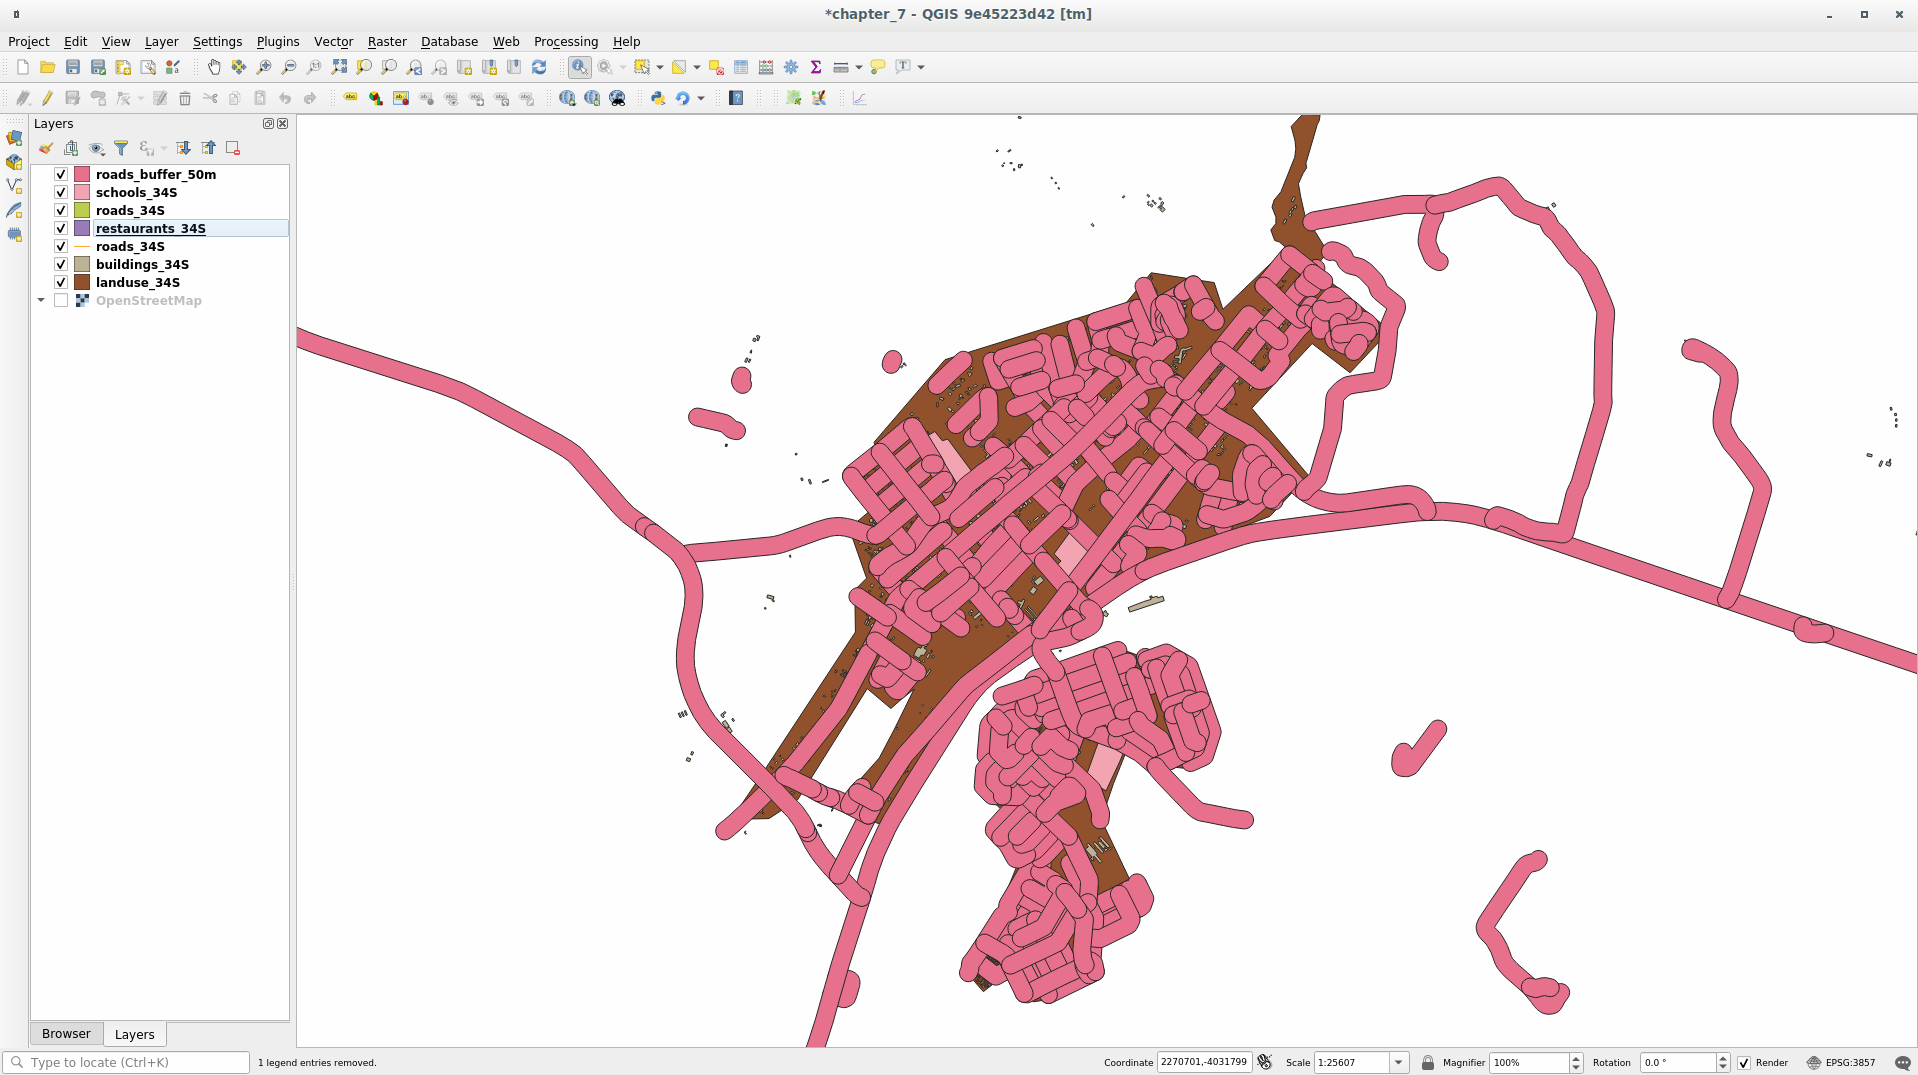Select the Pan Map hand tool
Image resolution: width=1918 pixels, height=1075 pixels.
click(213, 67)
